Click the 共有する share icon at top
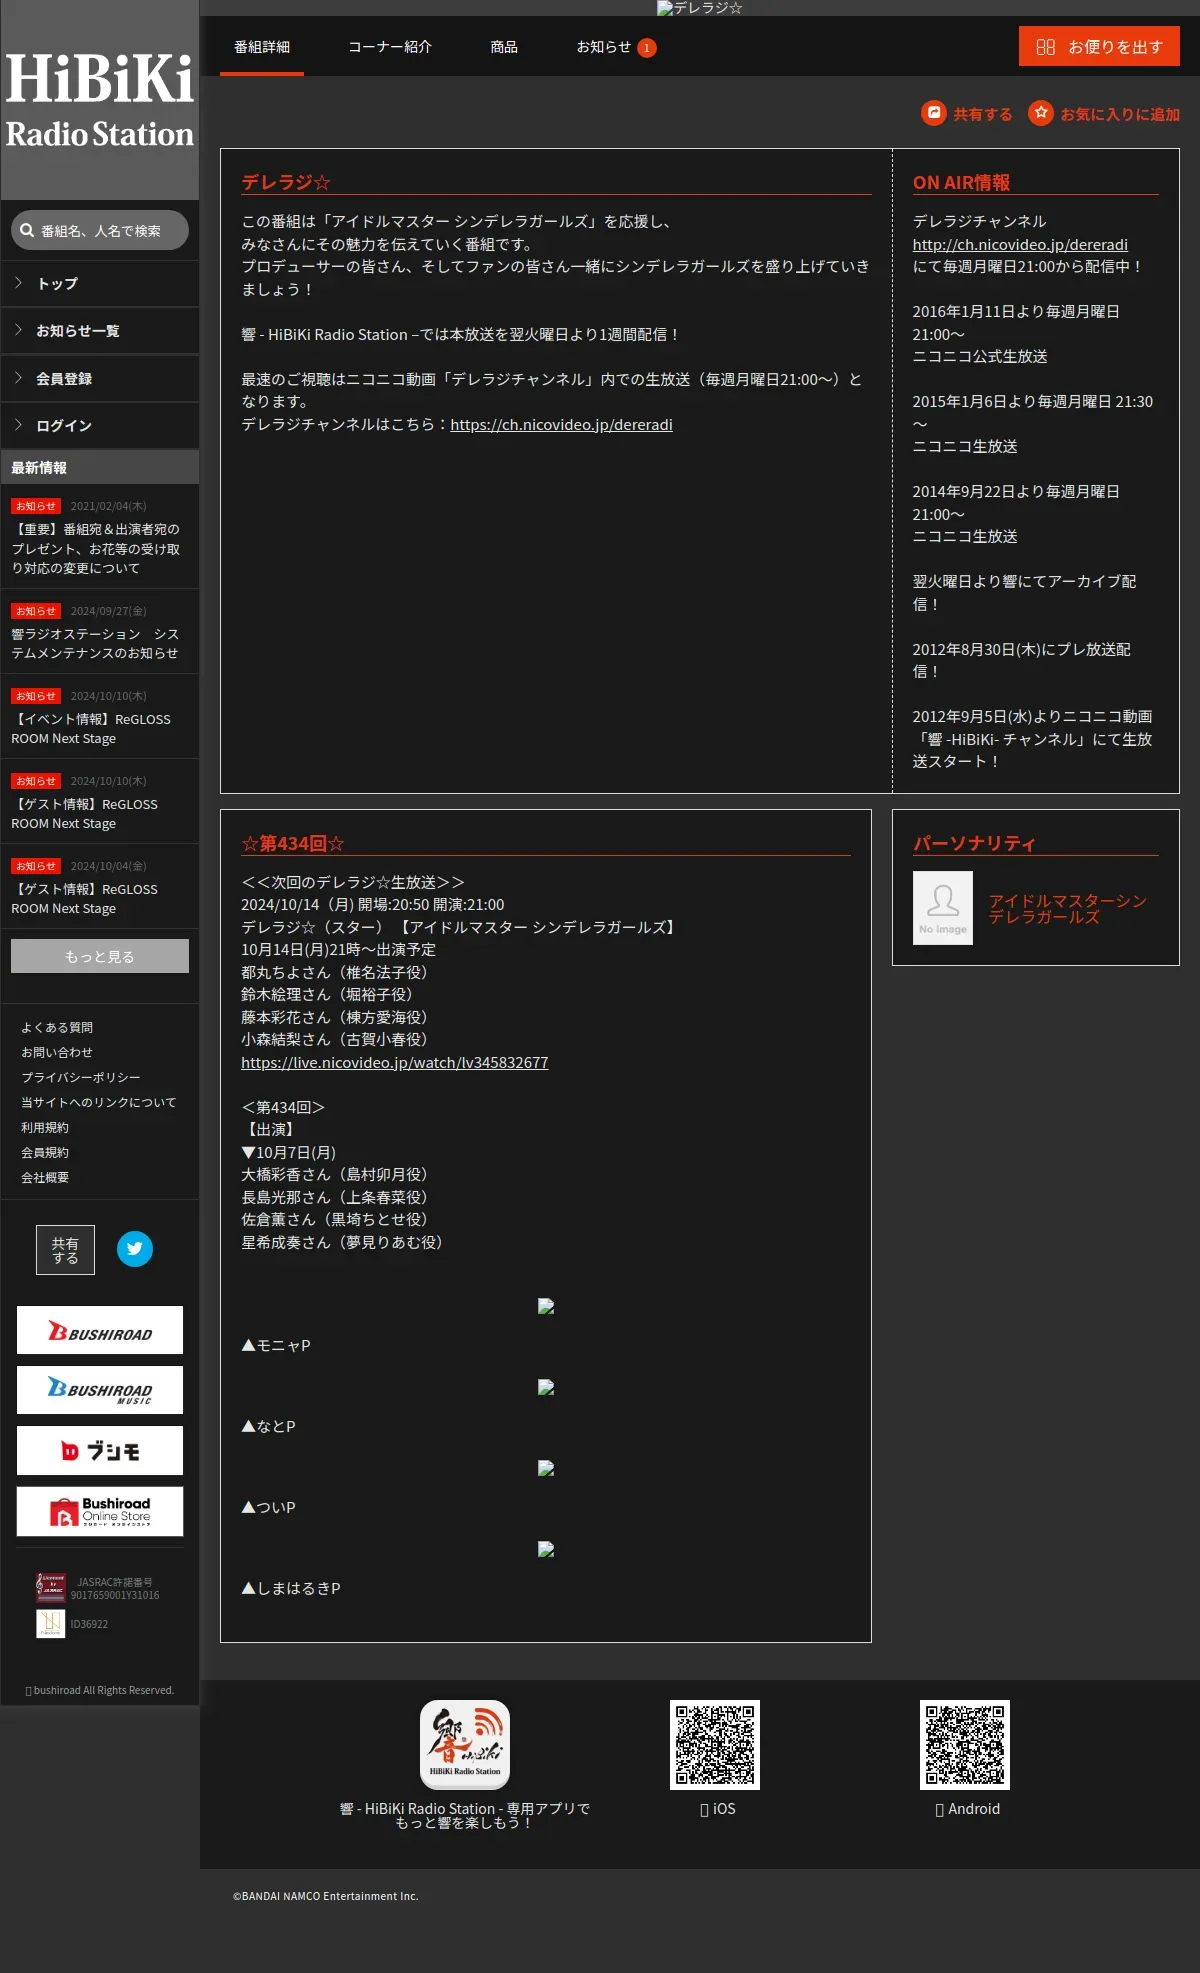 (934, 113)
